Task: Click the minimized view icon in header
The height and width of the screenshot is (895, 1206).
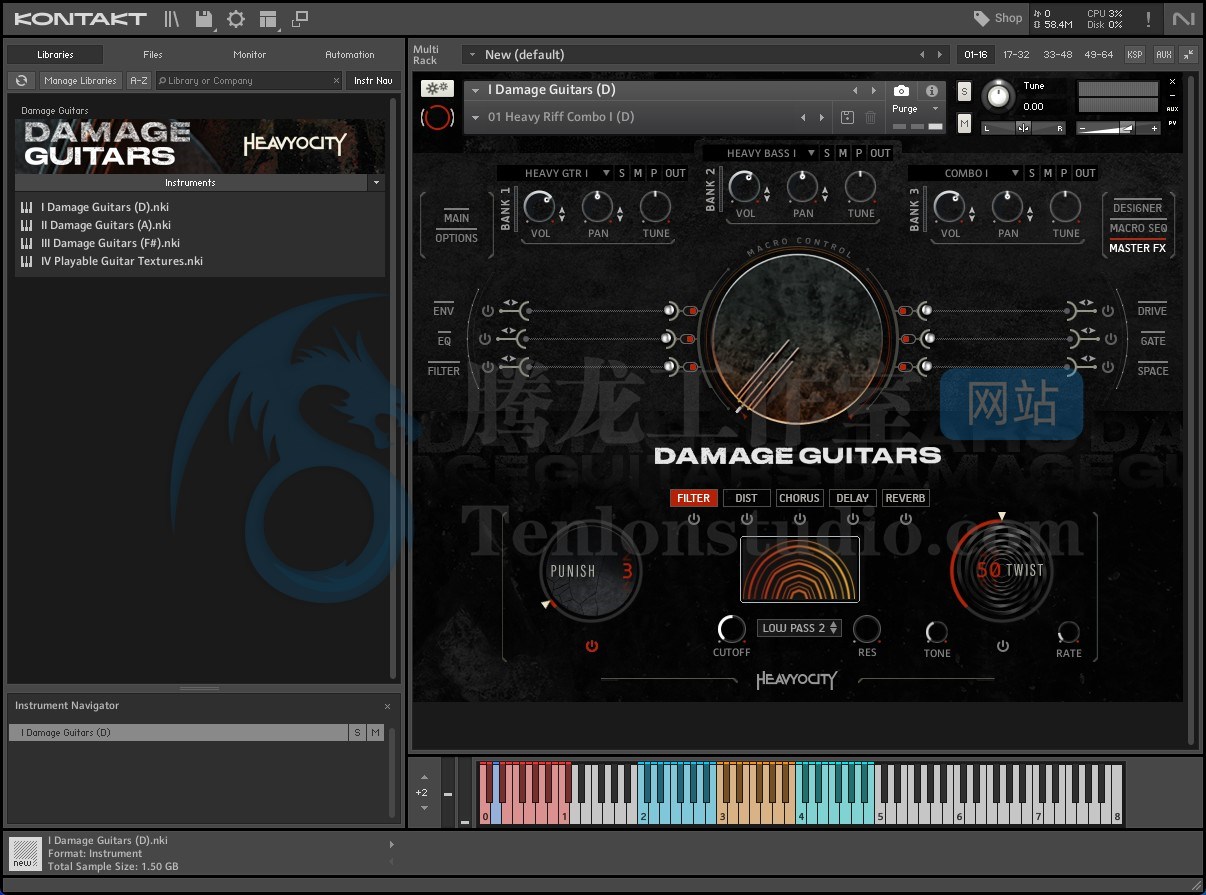Action: click(x=300, y=18)
